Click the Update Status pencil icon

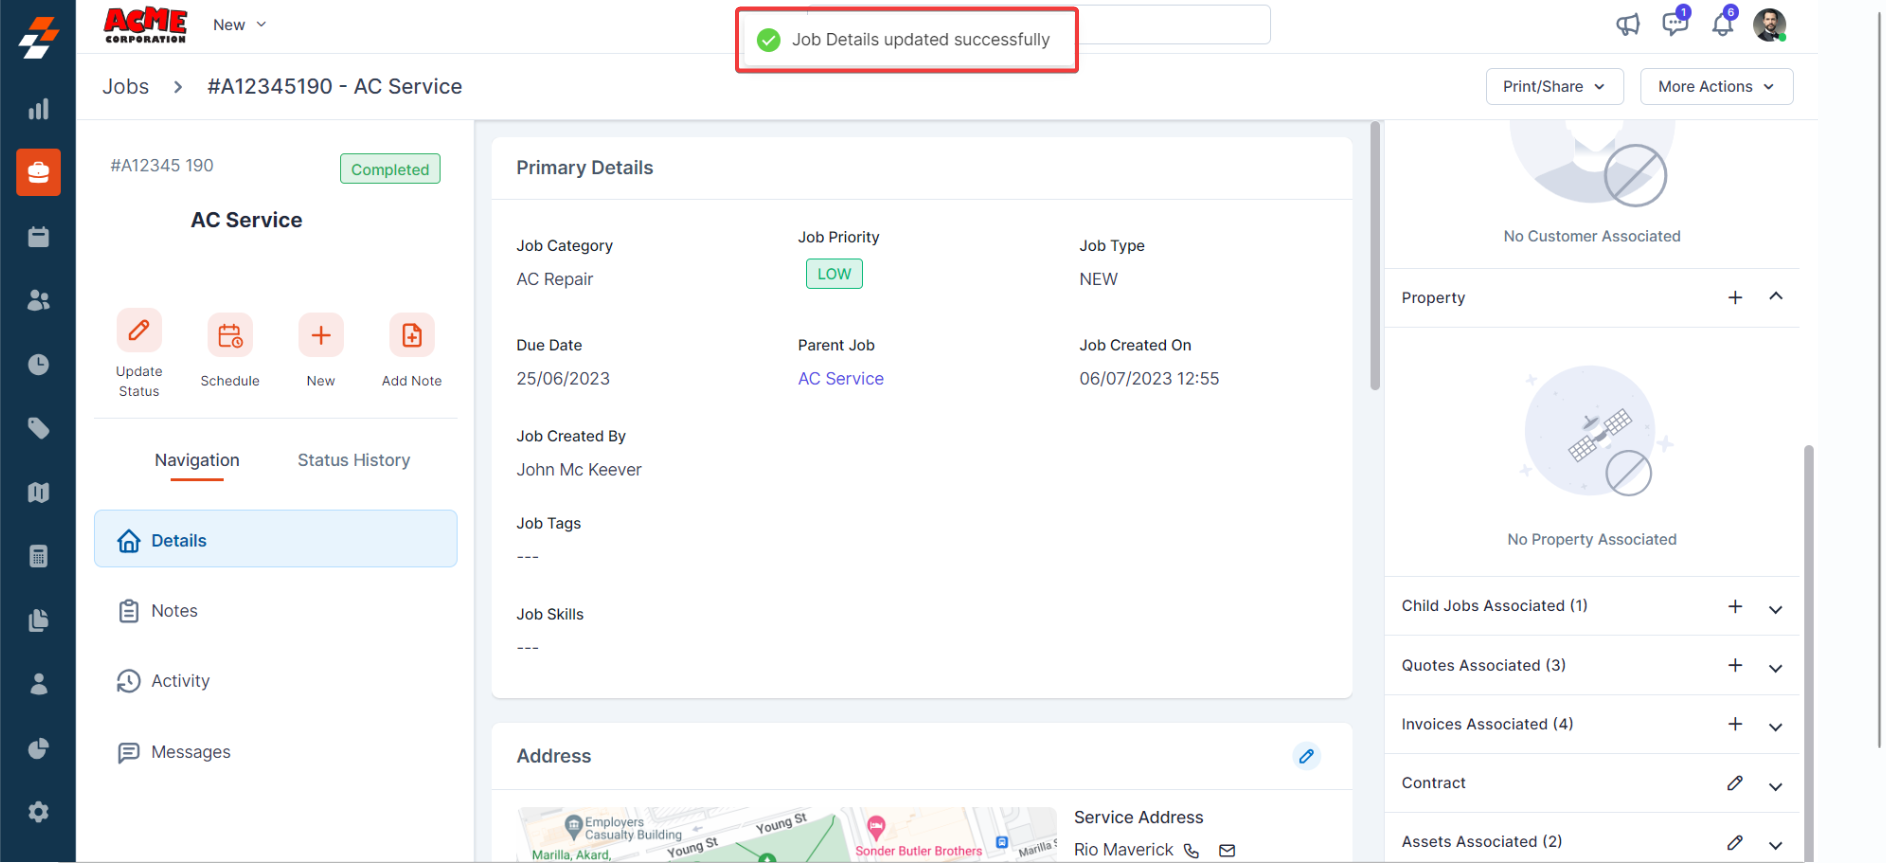(139, 330)
